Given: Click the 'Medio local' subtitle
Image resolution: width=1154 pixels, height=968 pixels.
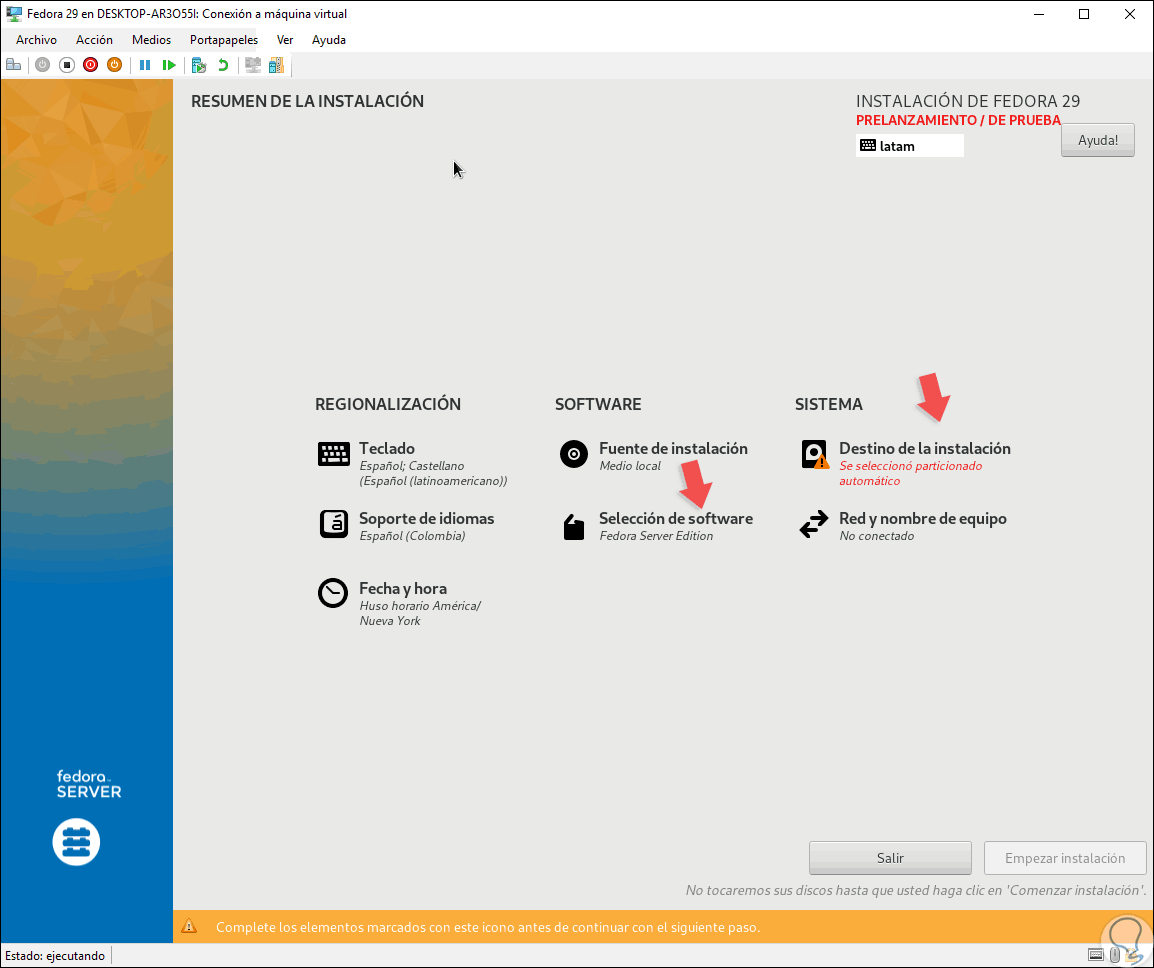Looking at the screenshot, I should 630,466.
